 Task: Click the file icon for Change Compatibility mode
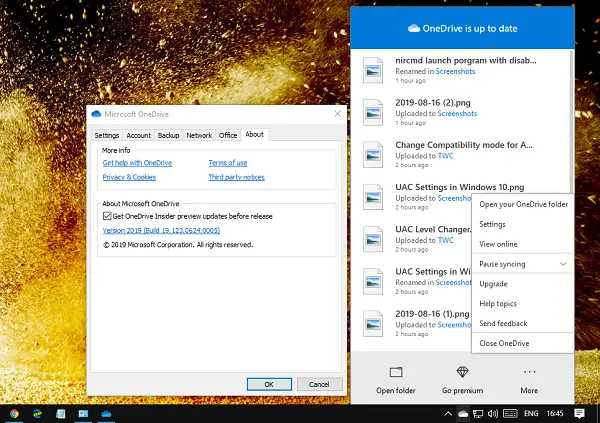tap(373, 155)
